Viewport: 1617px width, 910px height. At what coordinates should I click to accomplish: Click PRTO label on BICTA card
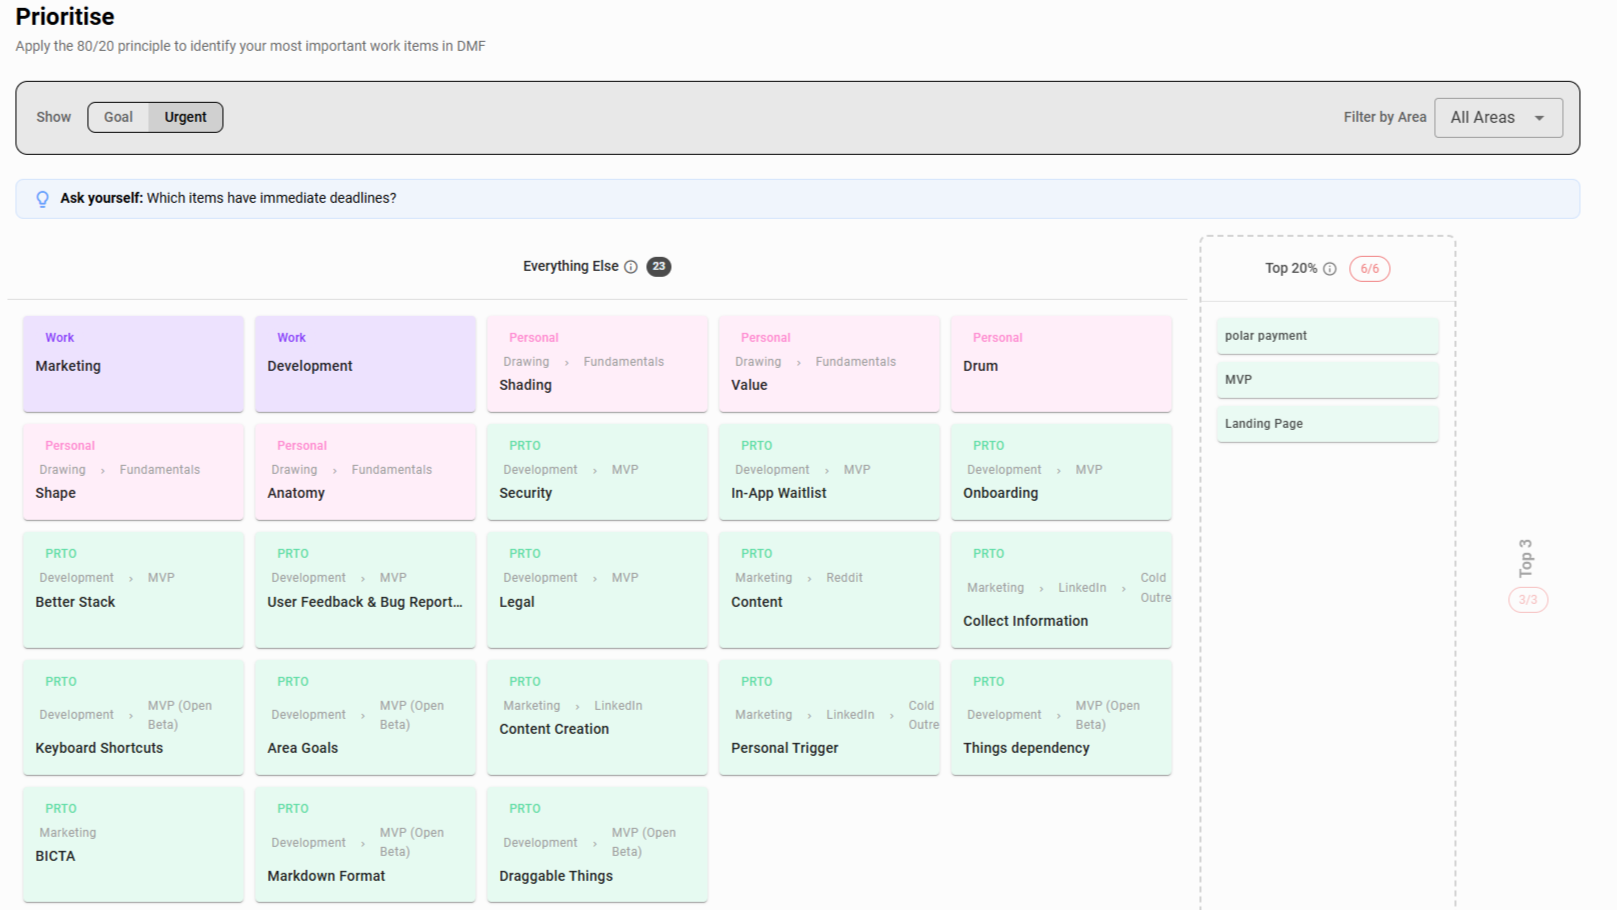60,809
